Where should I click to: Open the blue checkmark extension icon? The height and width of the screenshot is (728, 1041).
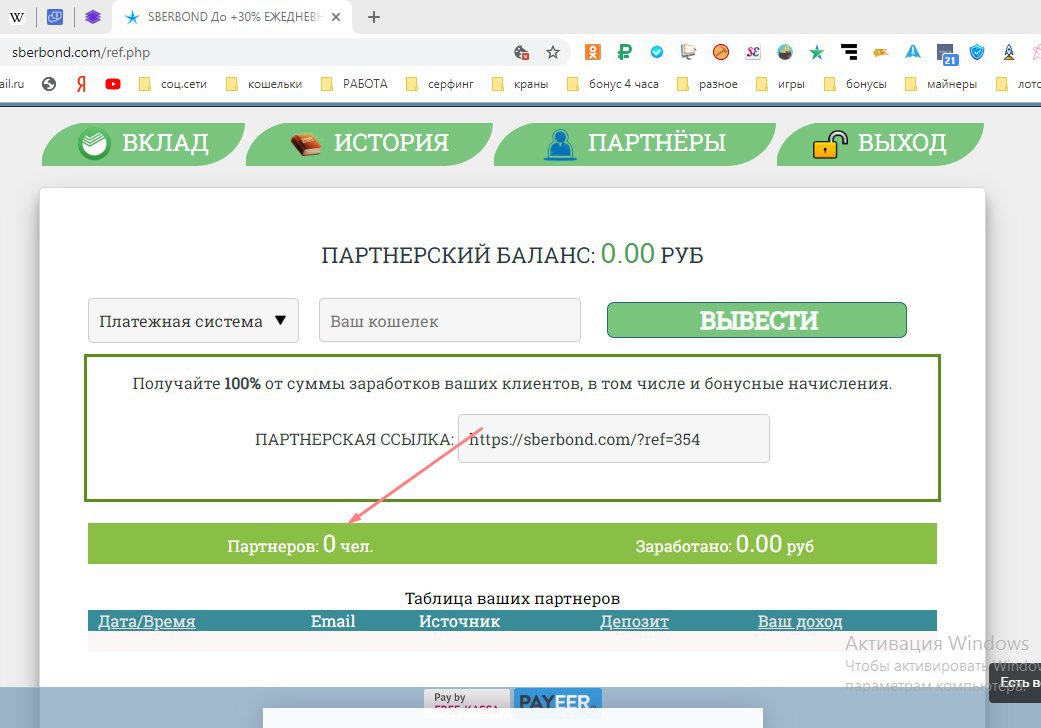(x=657, y=52)
